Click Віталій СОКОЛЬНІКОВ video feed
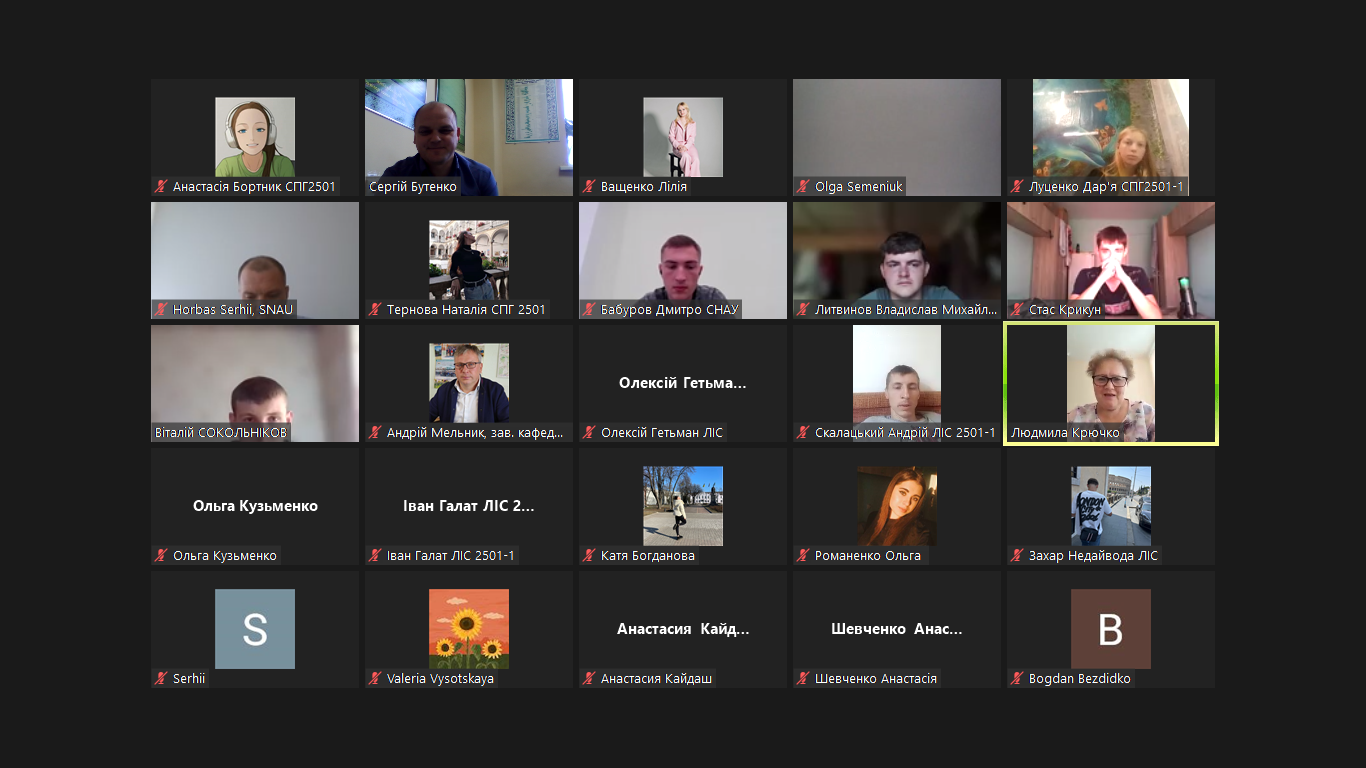The image size is (1366, 768). point(255,383)
